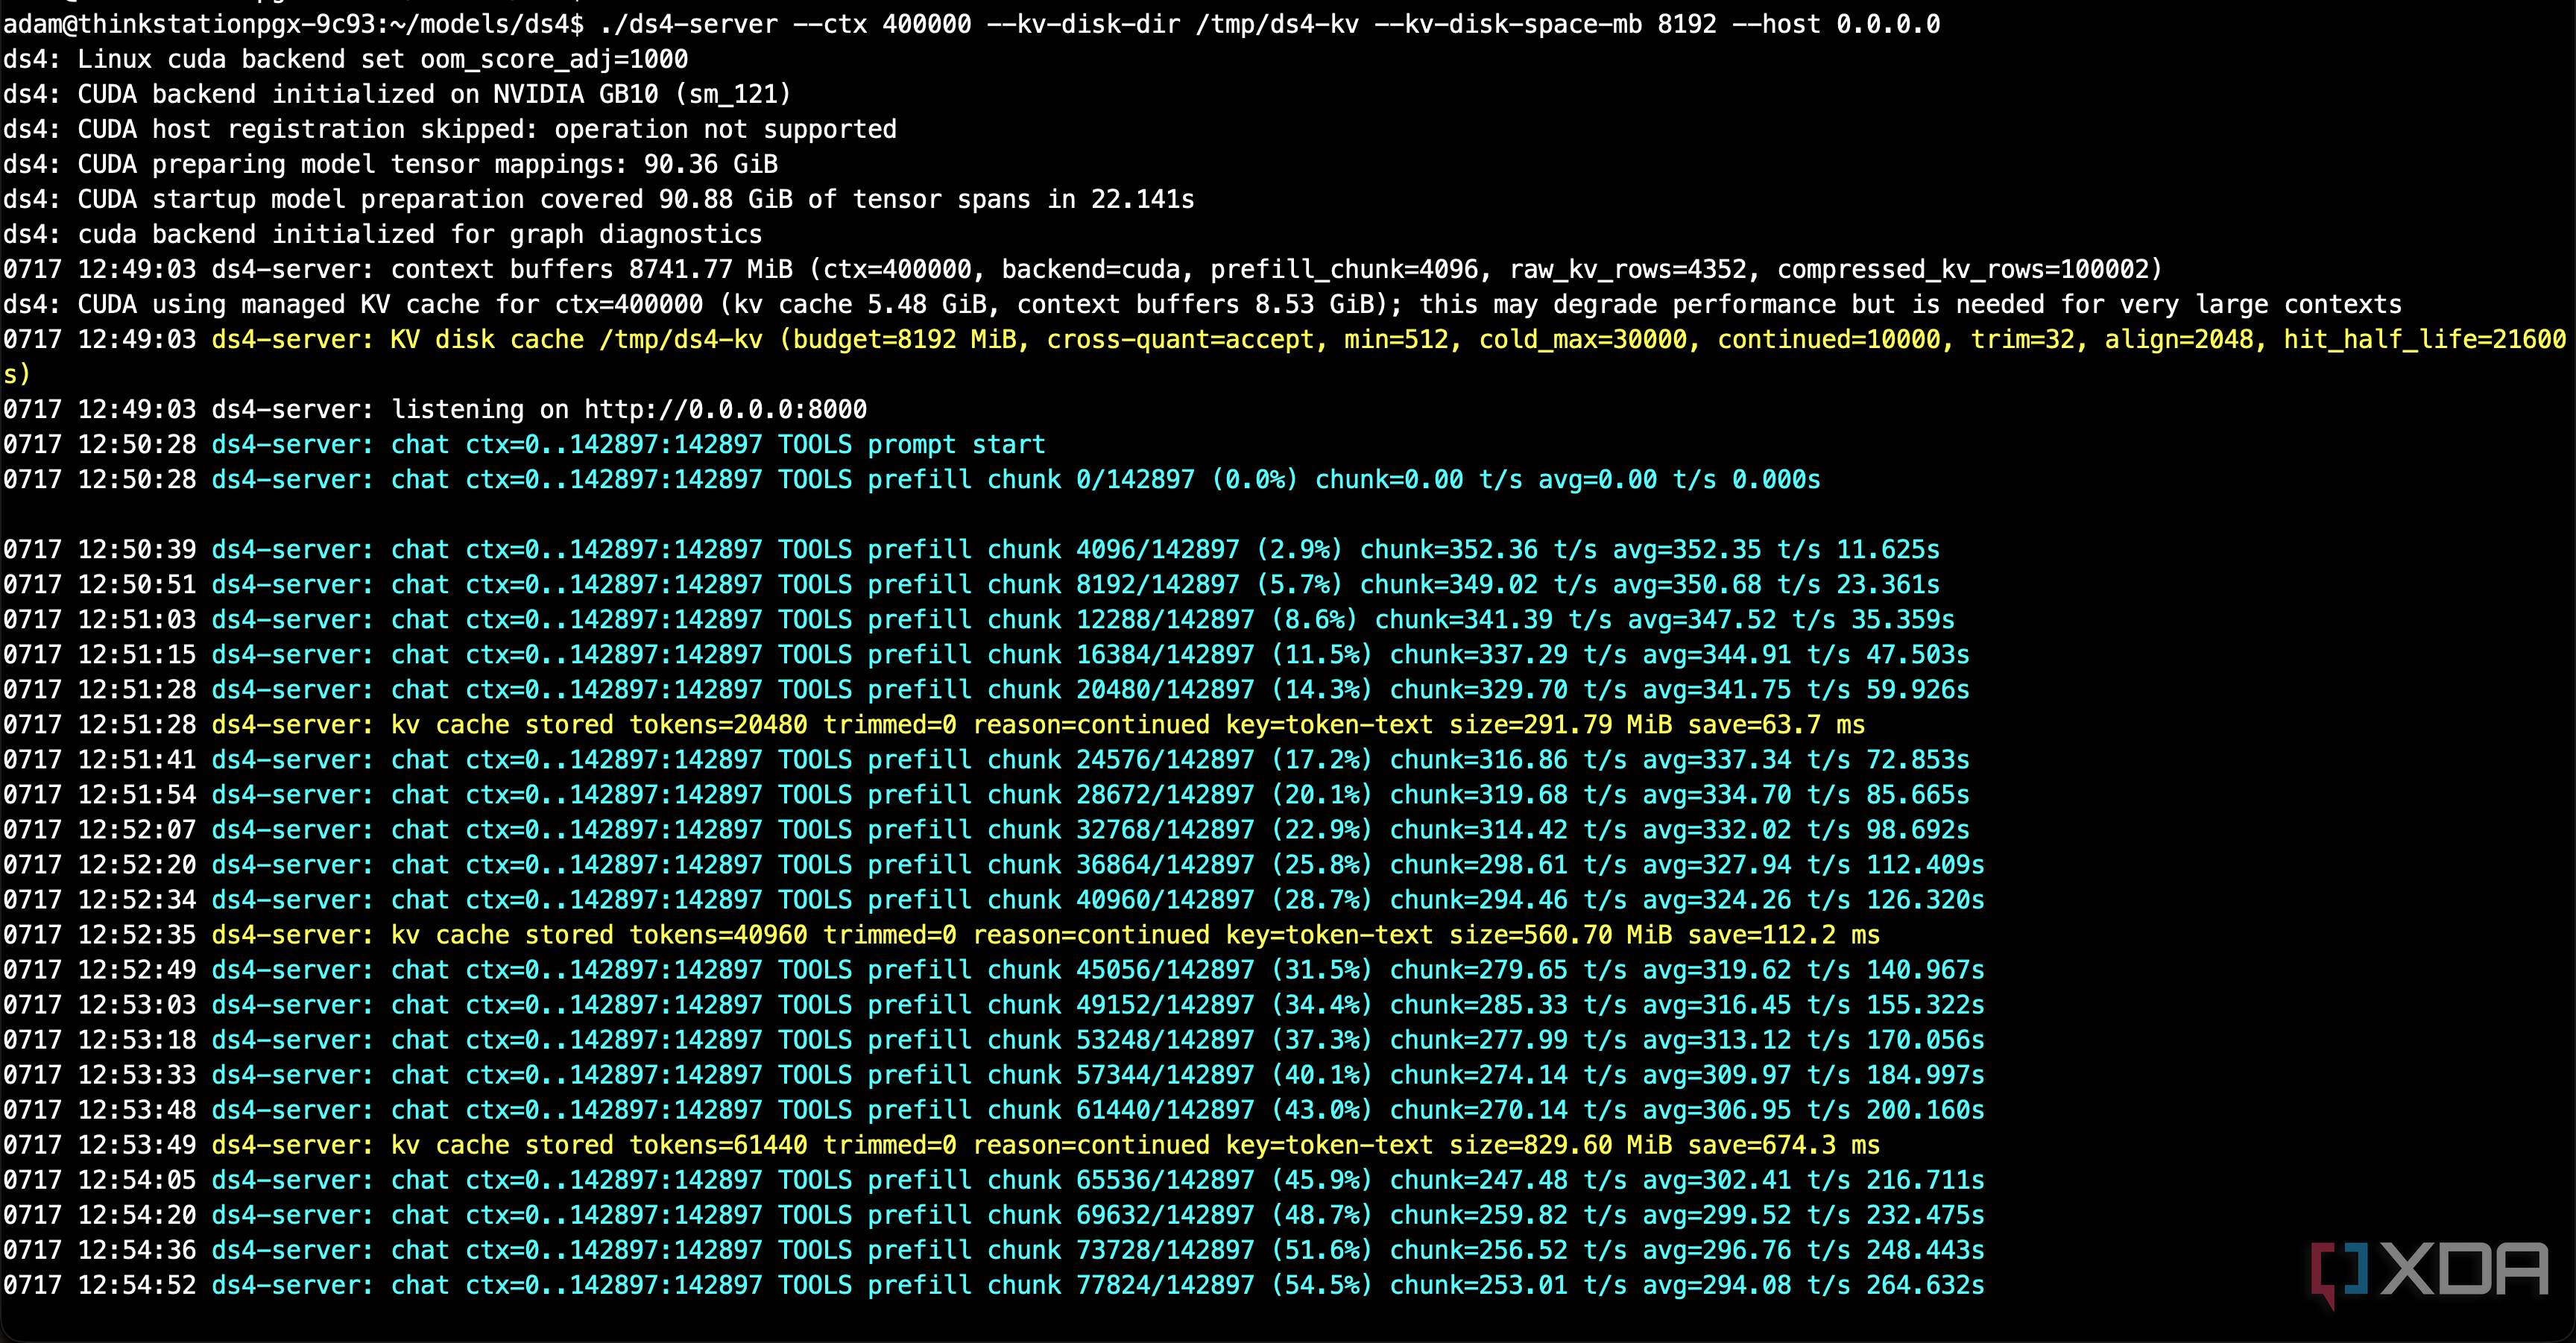Click yellow 'KV disk cache /tmp/ds4-kv' text
The height and width of the screenshot is (1343, 2576).
(x=576, y=339)
